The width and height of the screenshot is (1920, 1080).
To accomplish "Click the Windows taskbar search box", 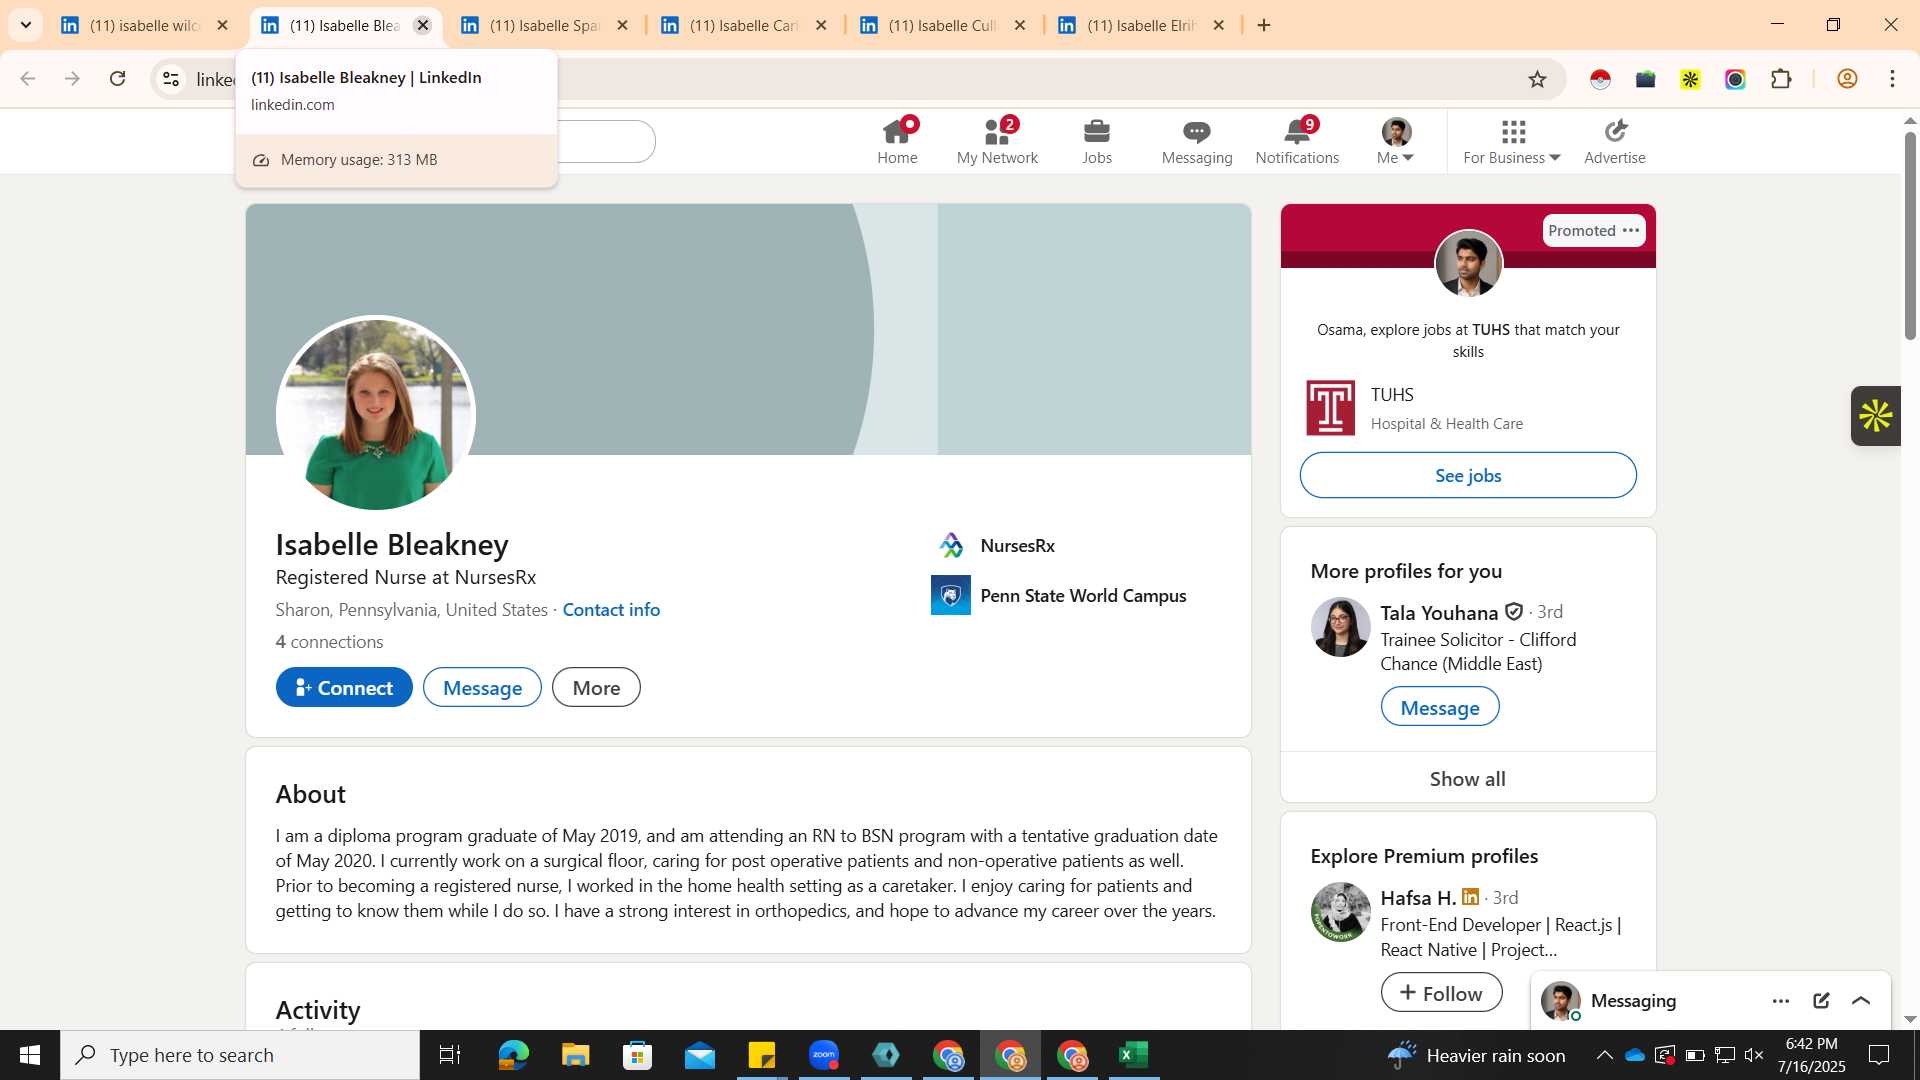I will coord(240,1055).
